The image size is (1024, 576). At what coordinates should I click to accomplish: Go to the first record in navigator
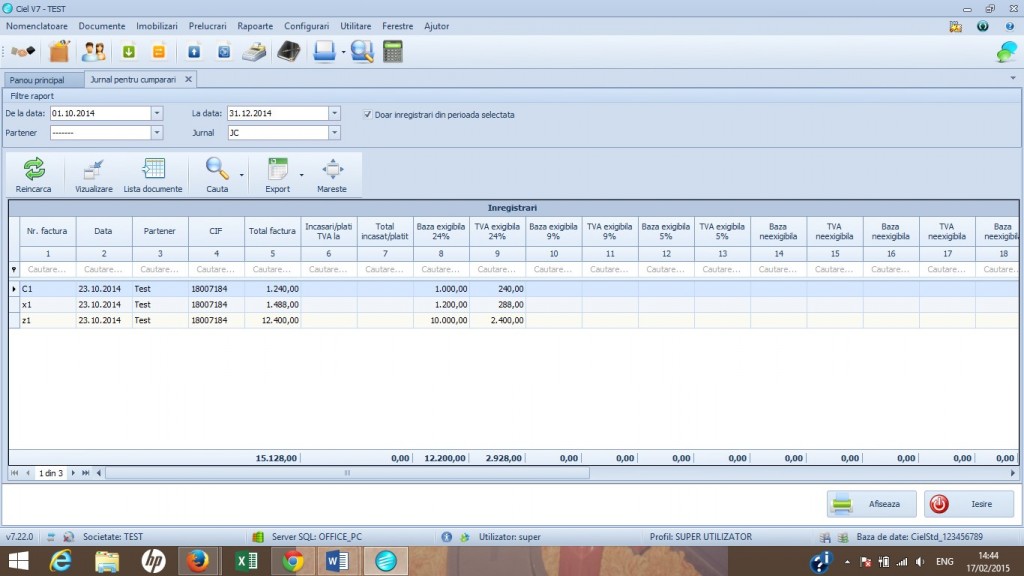click(14, 473)
